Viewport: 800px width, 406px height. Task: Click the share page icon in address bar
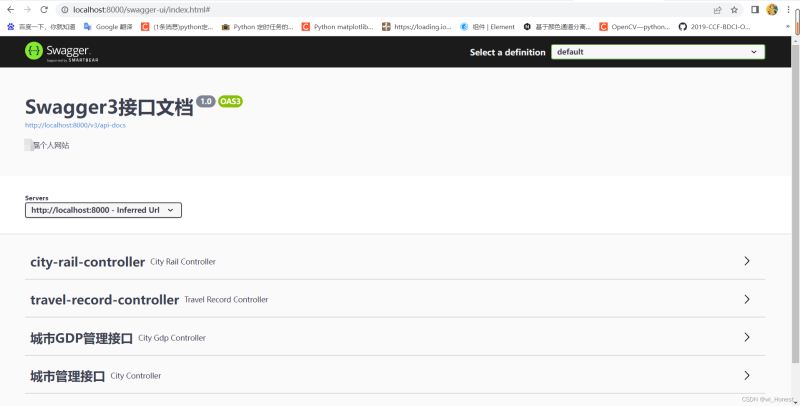click(x=717, y=10)
